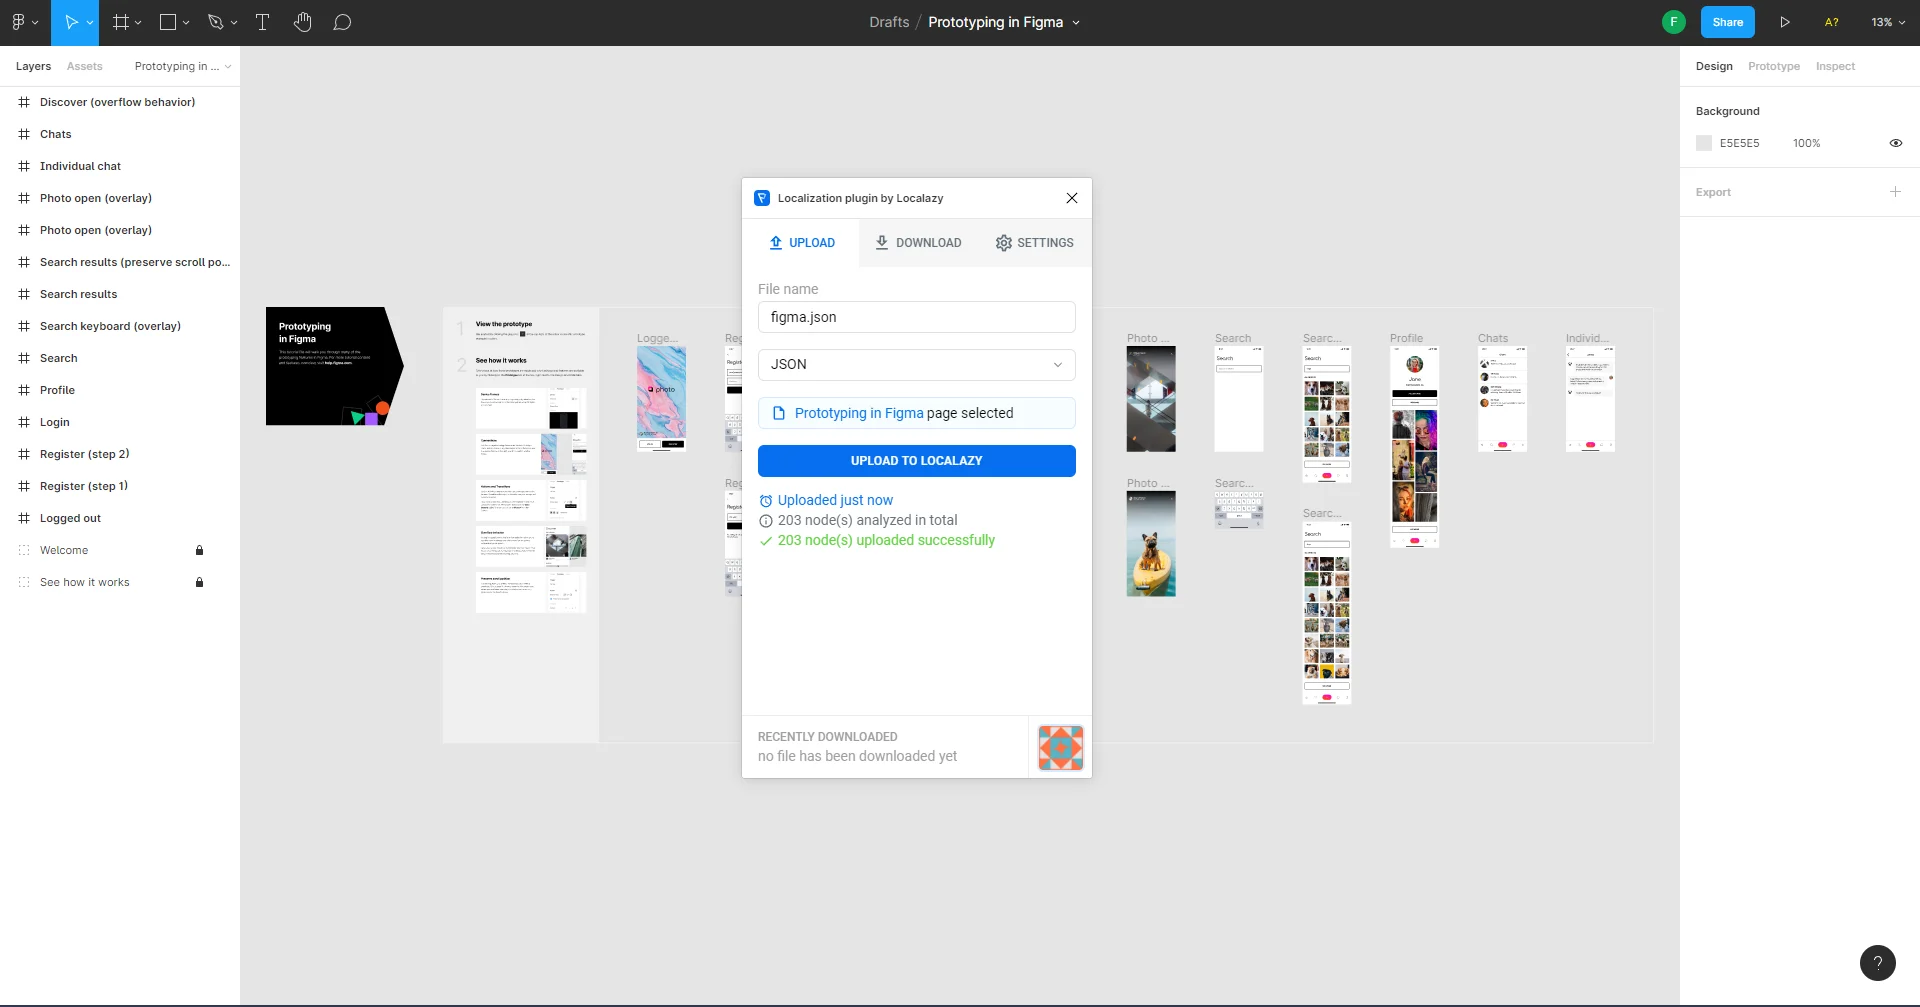Click the Share button
This screenshot has height=1007, width=1920.
click(x=1727, y=22)
